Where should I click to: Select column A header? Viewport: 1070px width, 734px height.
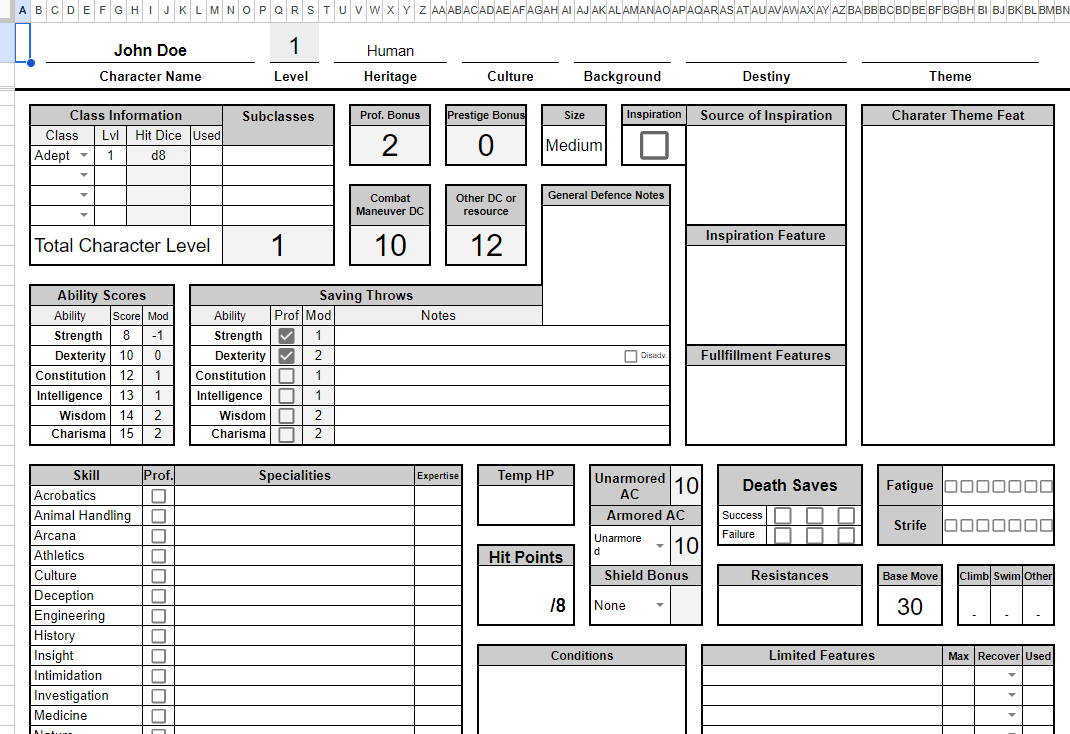pos(22,10)
